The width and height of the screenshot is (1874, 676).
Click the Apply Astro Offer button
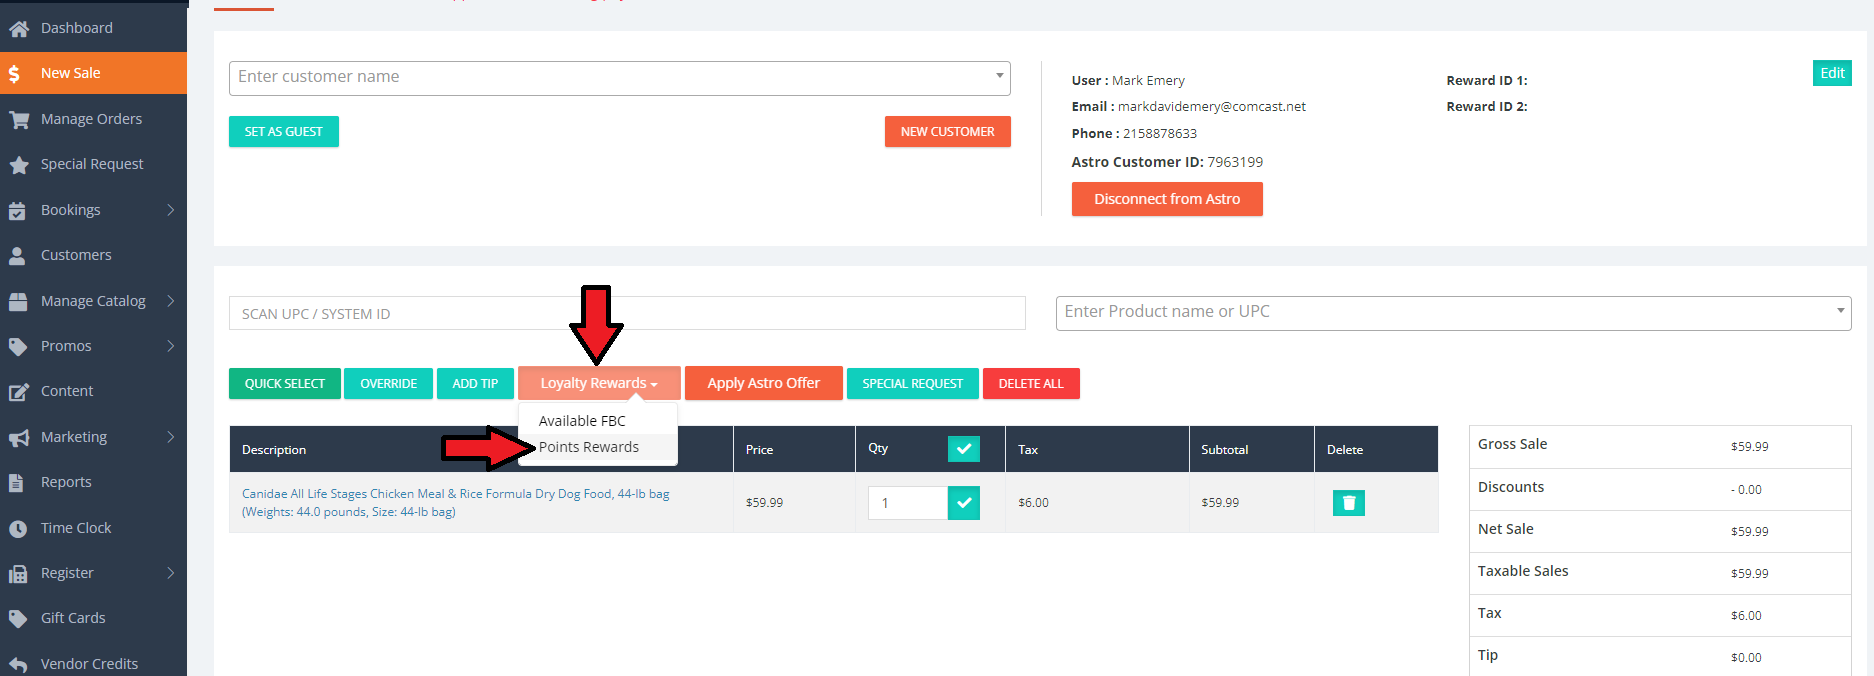pos(763,383)
